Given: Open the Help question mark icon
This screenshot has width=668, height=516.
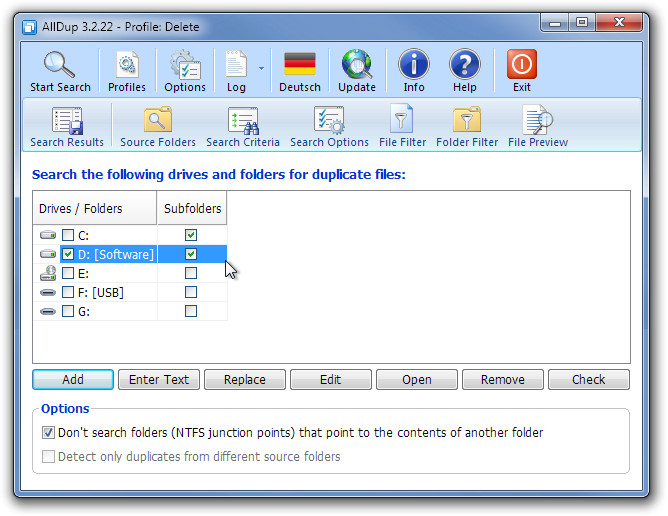Looking at the screenshot, I should tap(464, 65).
